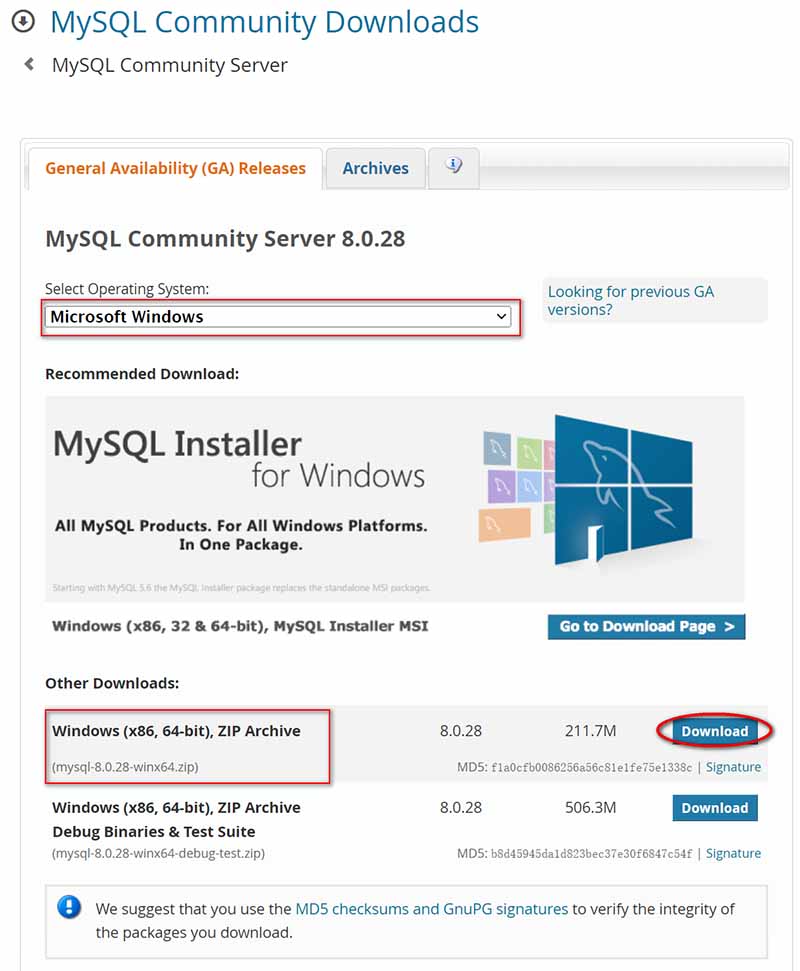Click the 'MySQL Installer for Windows' banner text

click(240, 460)
